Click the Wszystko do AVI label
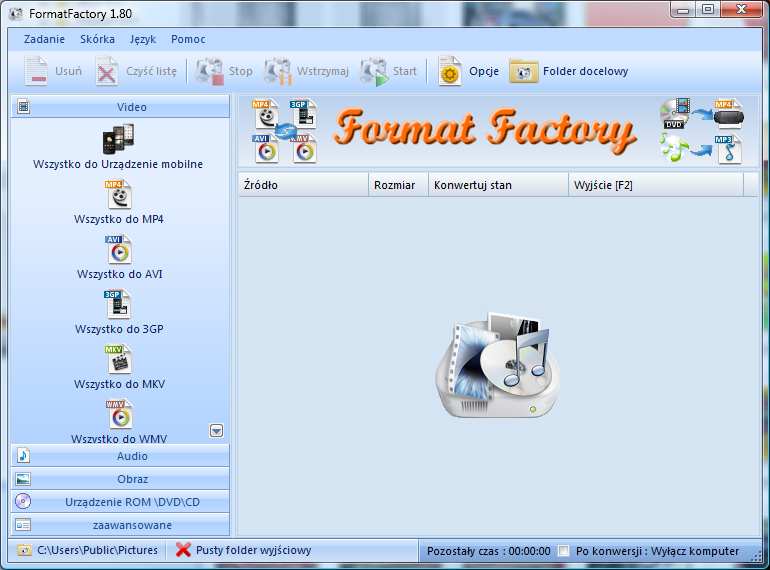The height and width of the screenshot is (570, 770). click(119, 274)
